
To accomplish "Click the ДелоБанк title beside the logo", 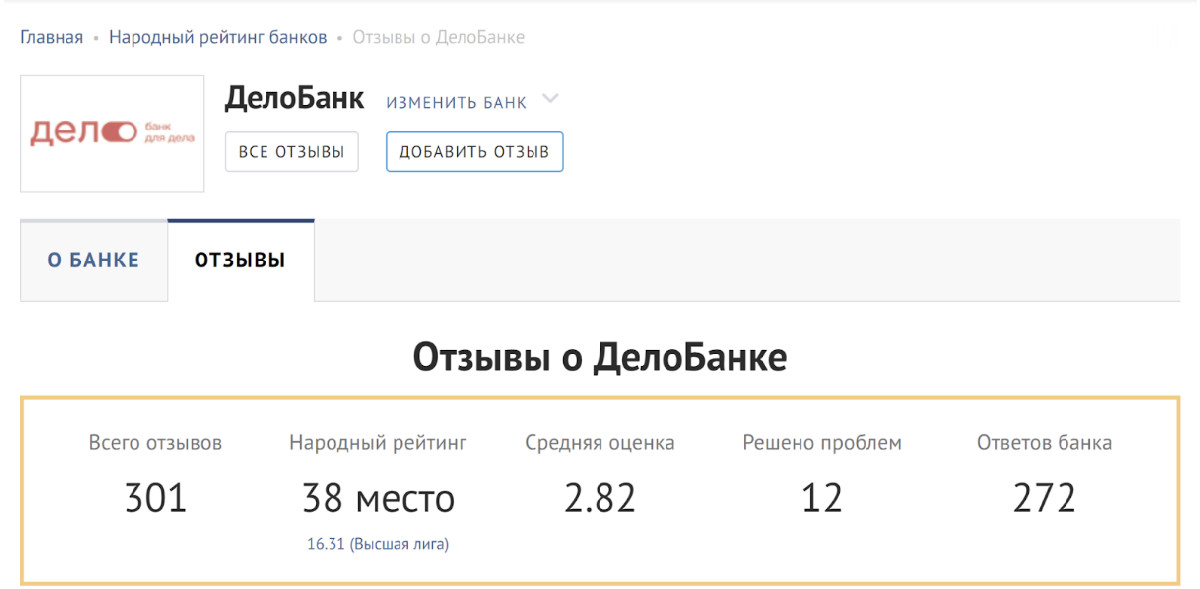I will 294,98.
